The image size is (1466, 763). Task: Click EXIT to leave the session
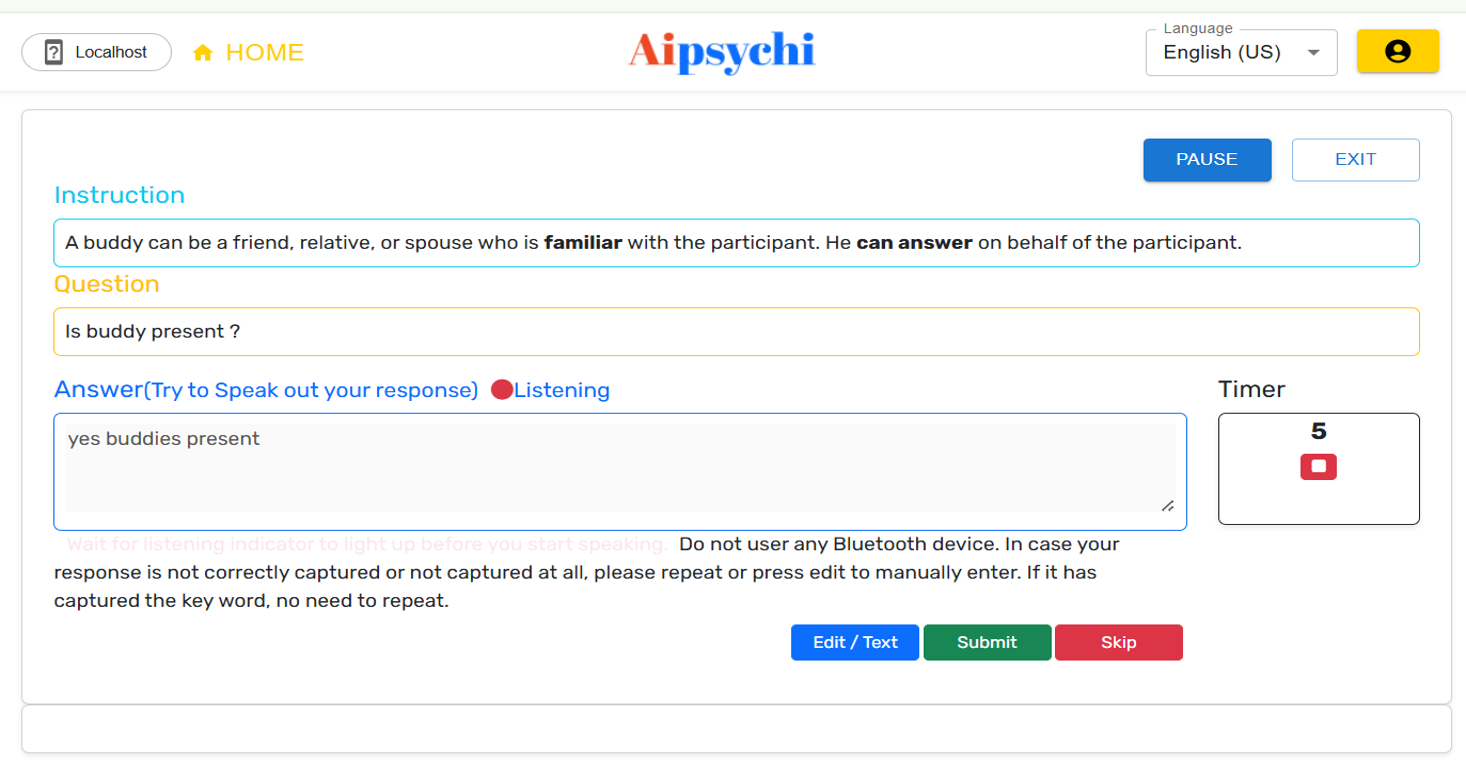click(x=1355, y=159)
